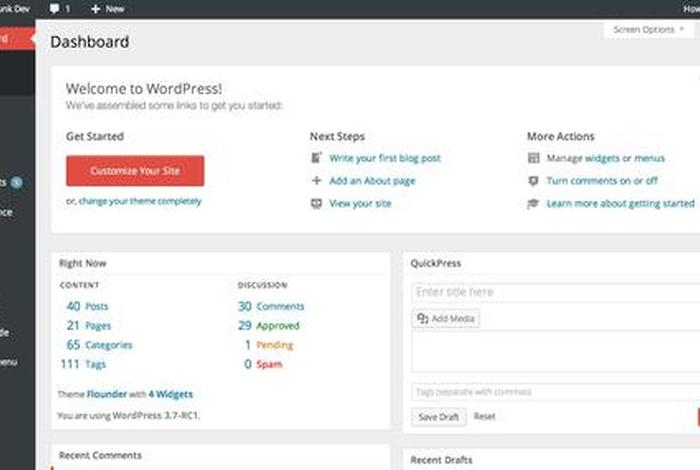Click the write blog post pencil icon

316,158
